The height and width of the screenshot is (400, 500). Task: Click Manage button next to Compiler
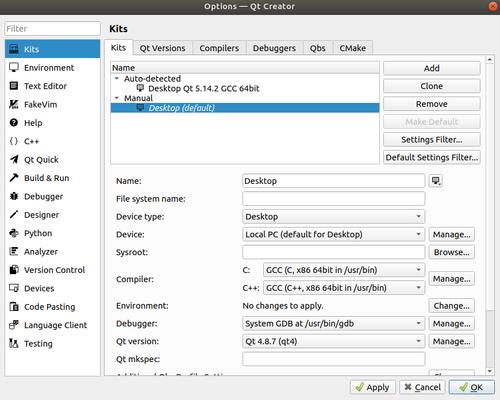(452, 279)
